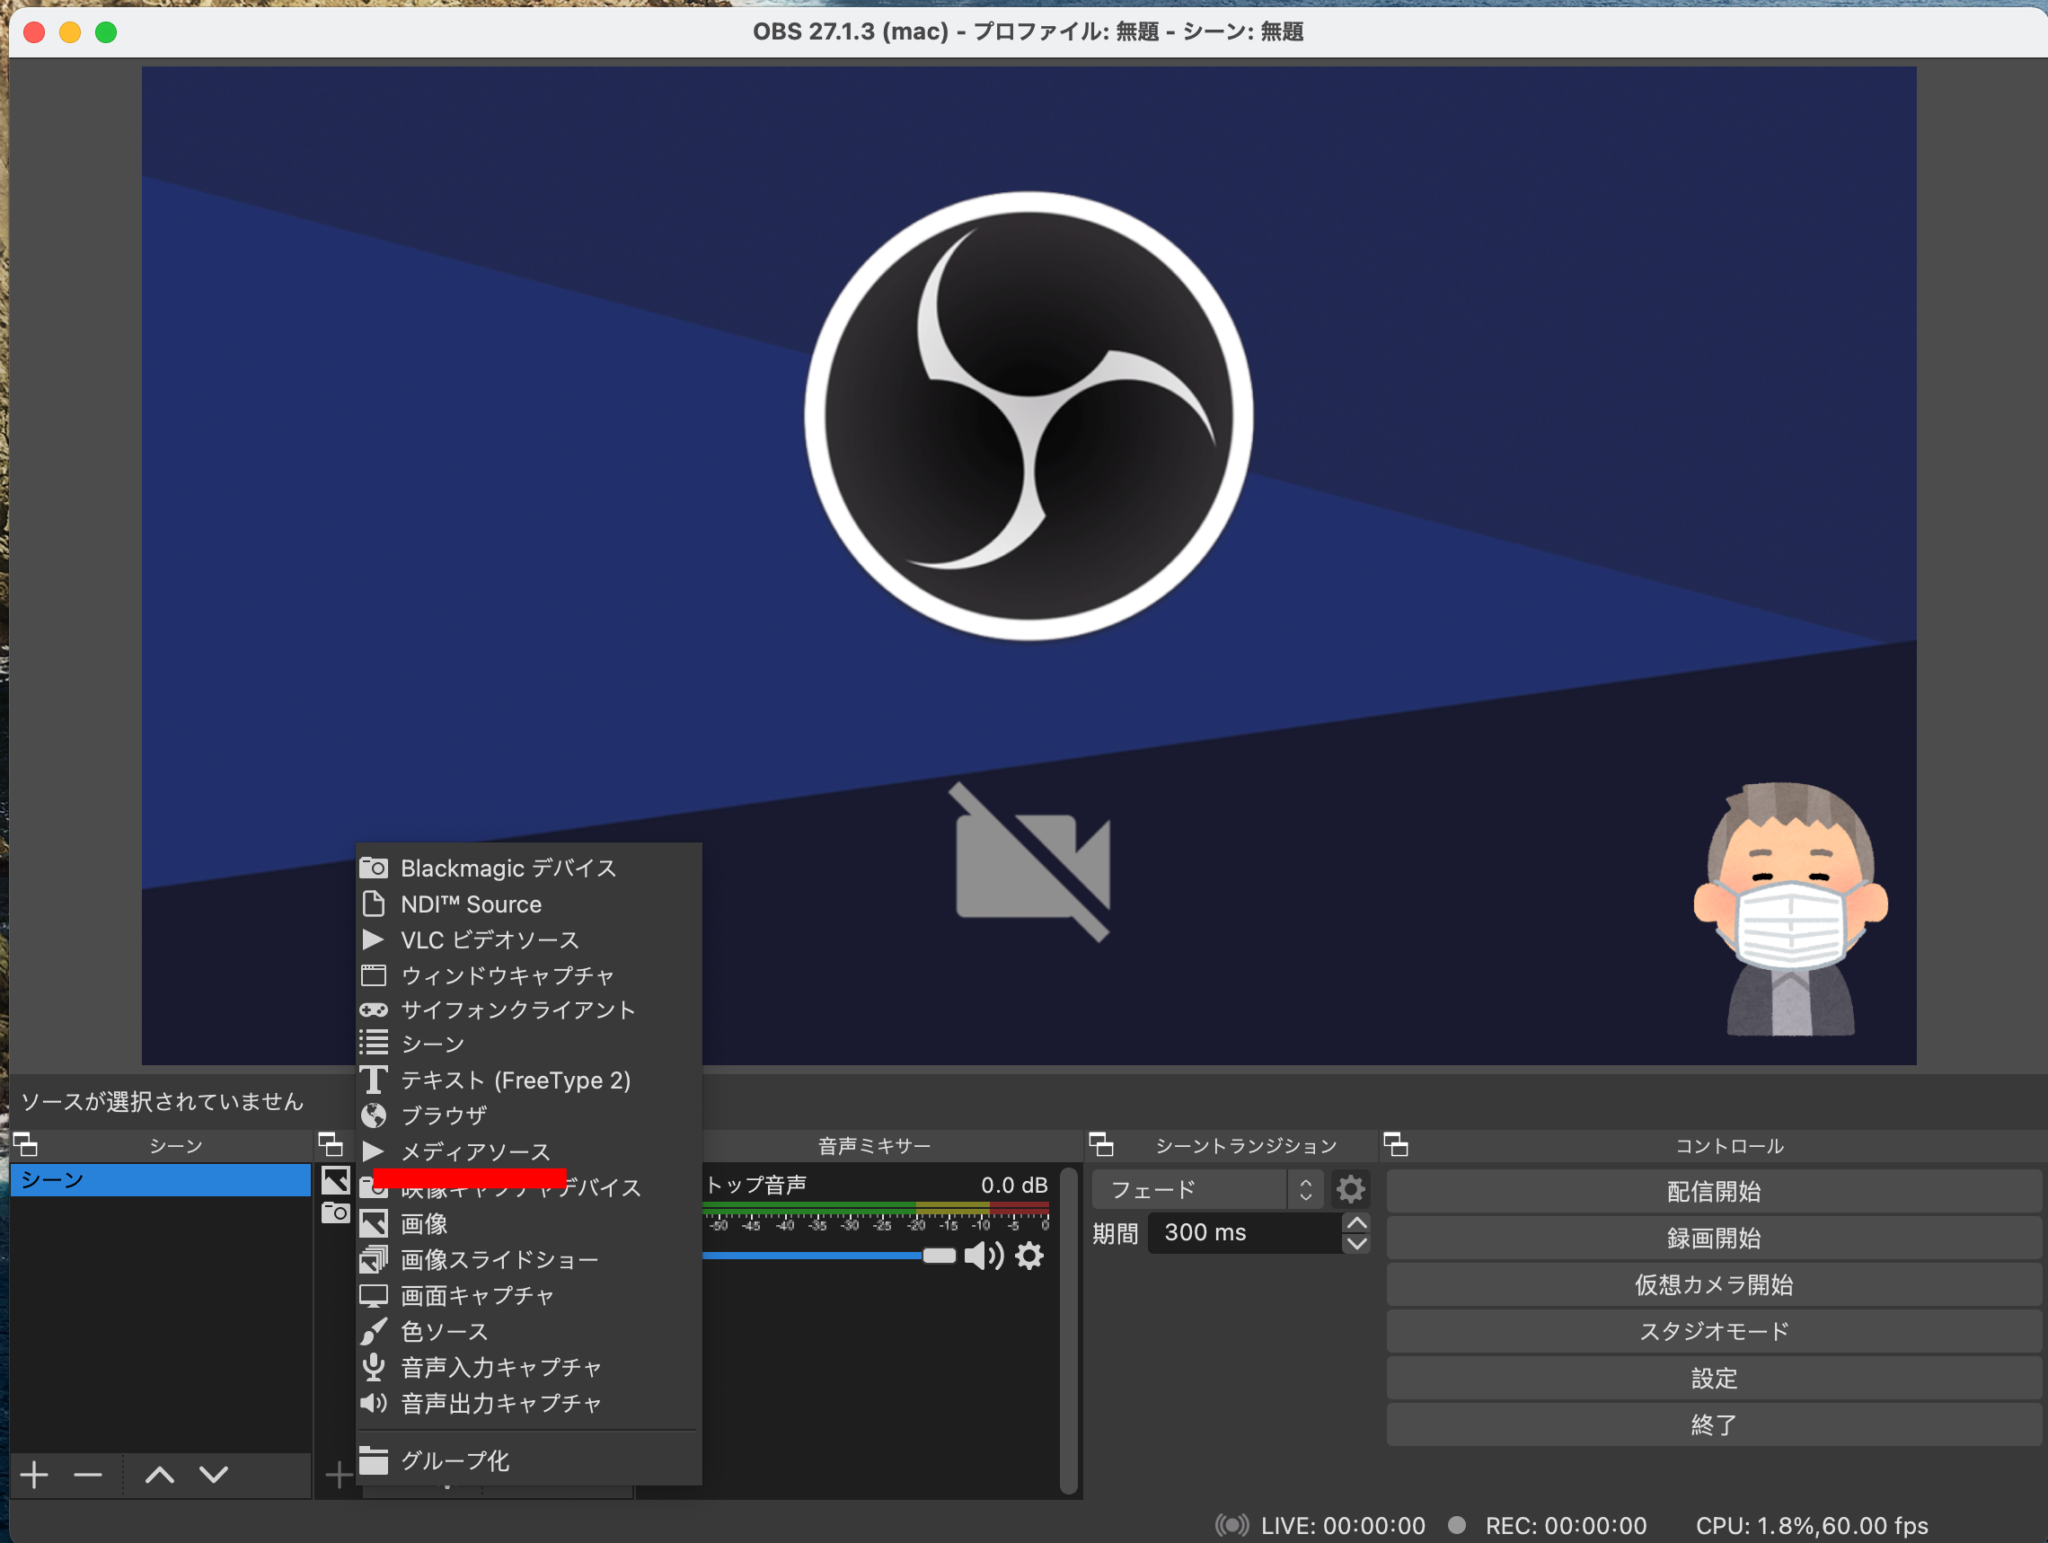Remove selected scene using the minus icon

pyautogui.click(x=87, y=1475)
